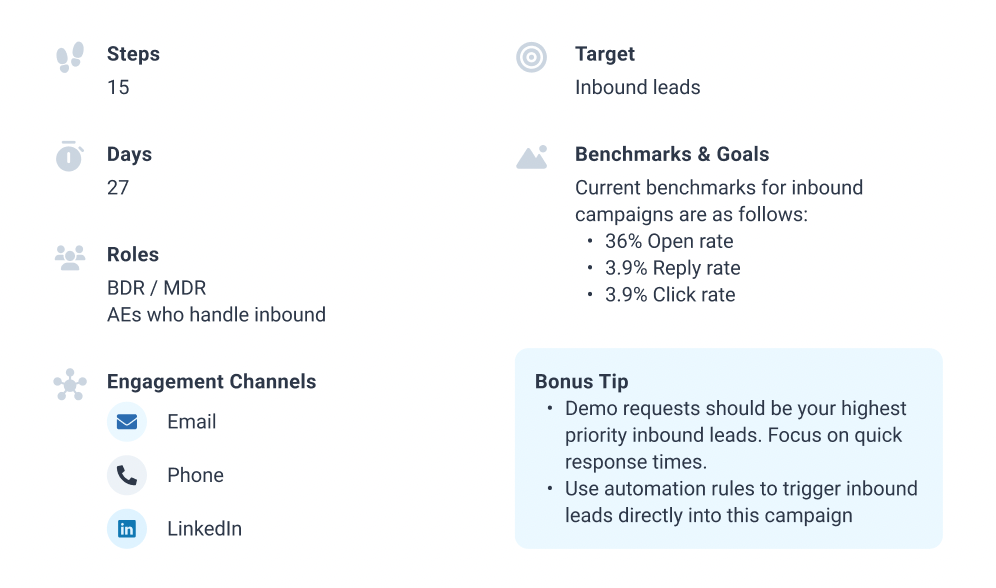Image resolution: width=996 pixels, height=588 pixels.
Task: Select the Phone handset icon
Action: (x=127, y=475)
